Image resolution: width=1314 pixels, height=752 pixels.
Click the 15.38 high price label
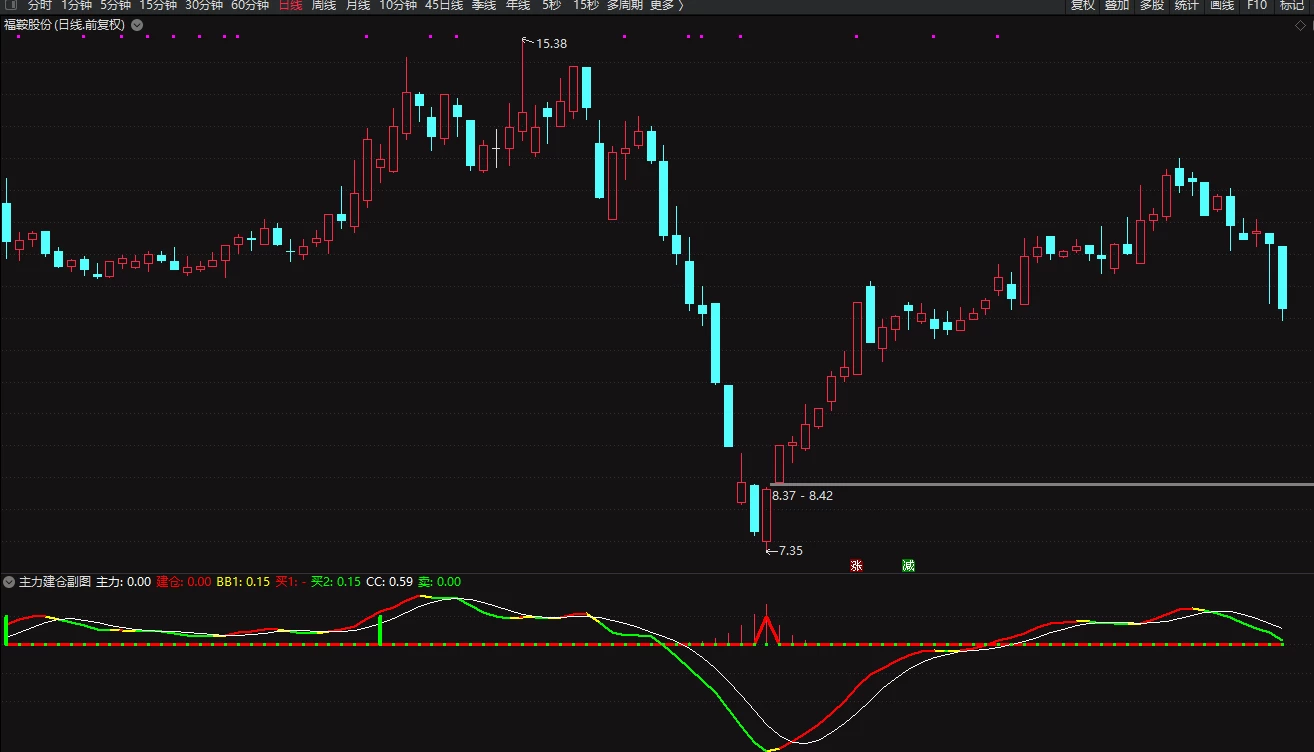551,44
